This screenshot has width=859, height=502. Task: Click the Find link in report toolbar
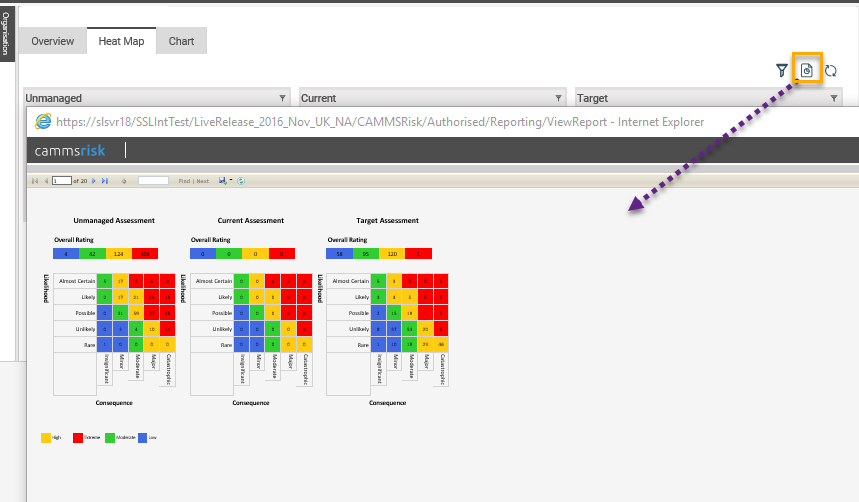(x=183, y=181)
